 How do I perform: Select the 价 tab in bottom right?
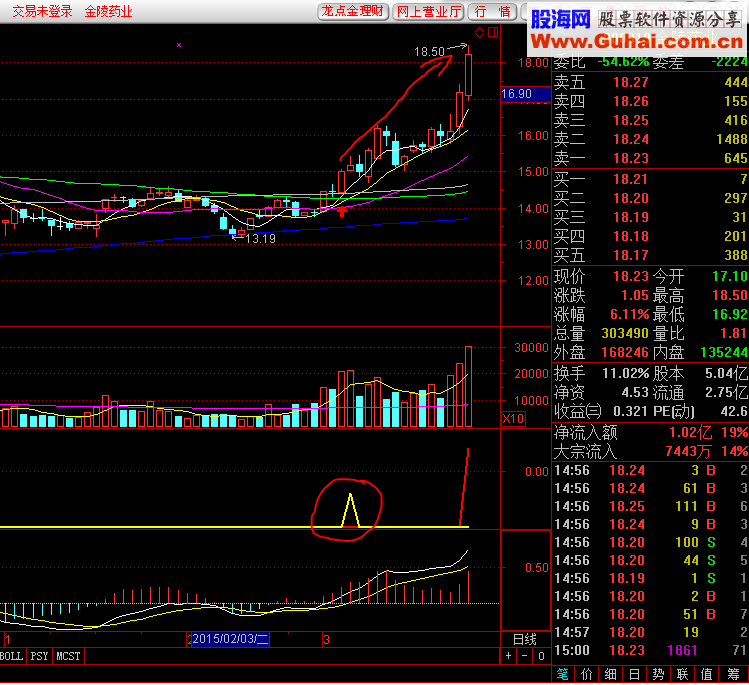coord(586,674)
